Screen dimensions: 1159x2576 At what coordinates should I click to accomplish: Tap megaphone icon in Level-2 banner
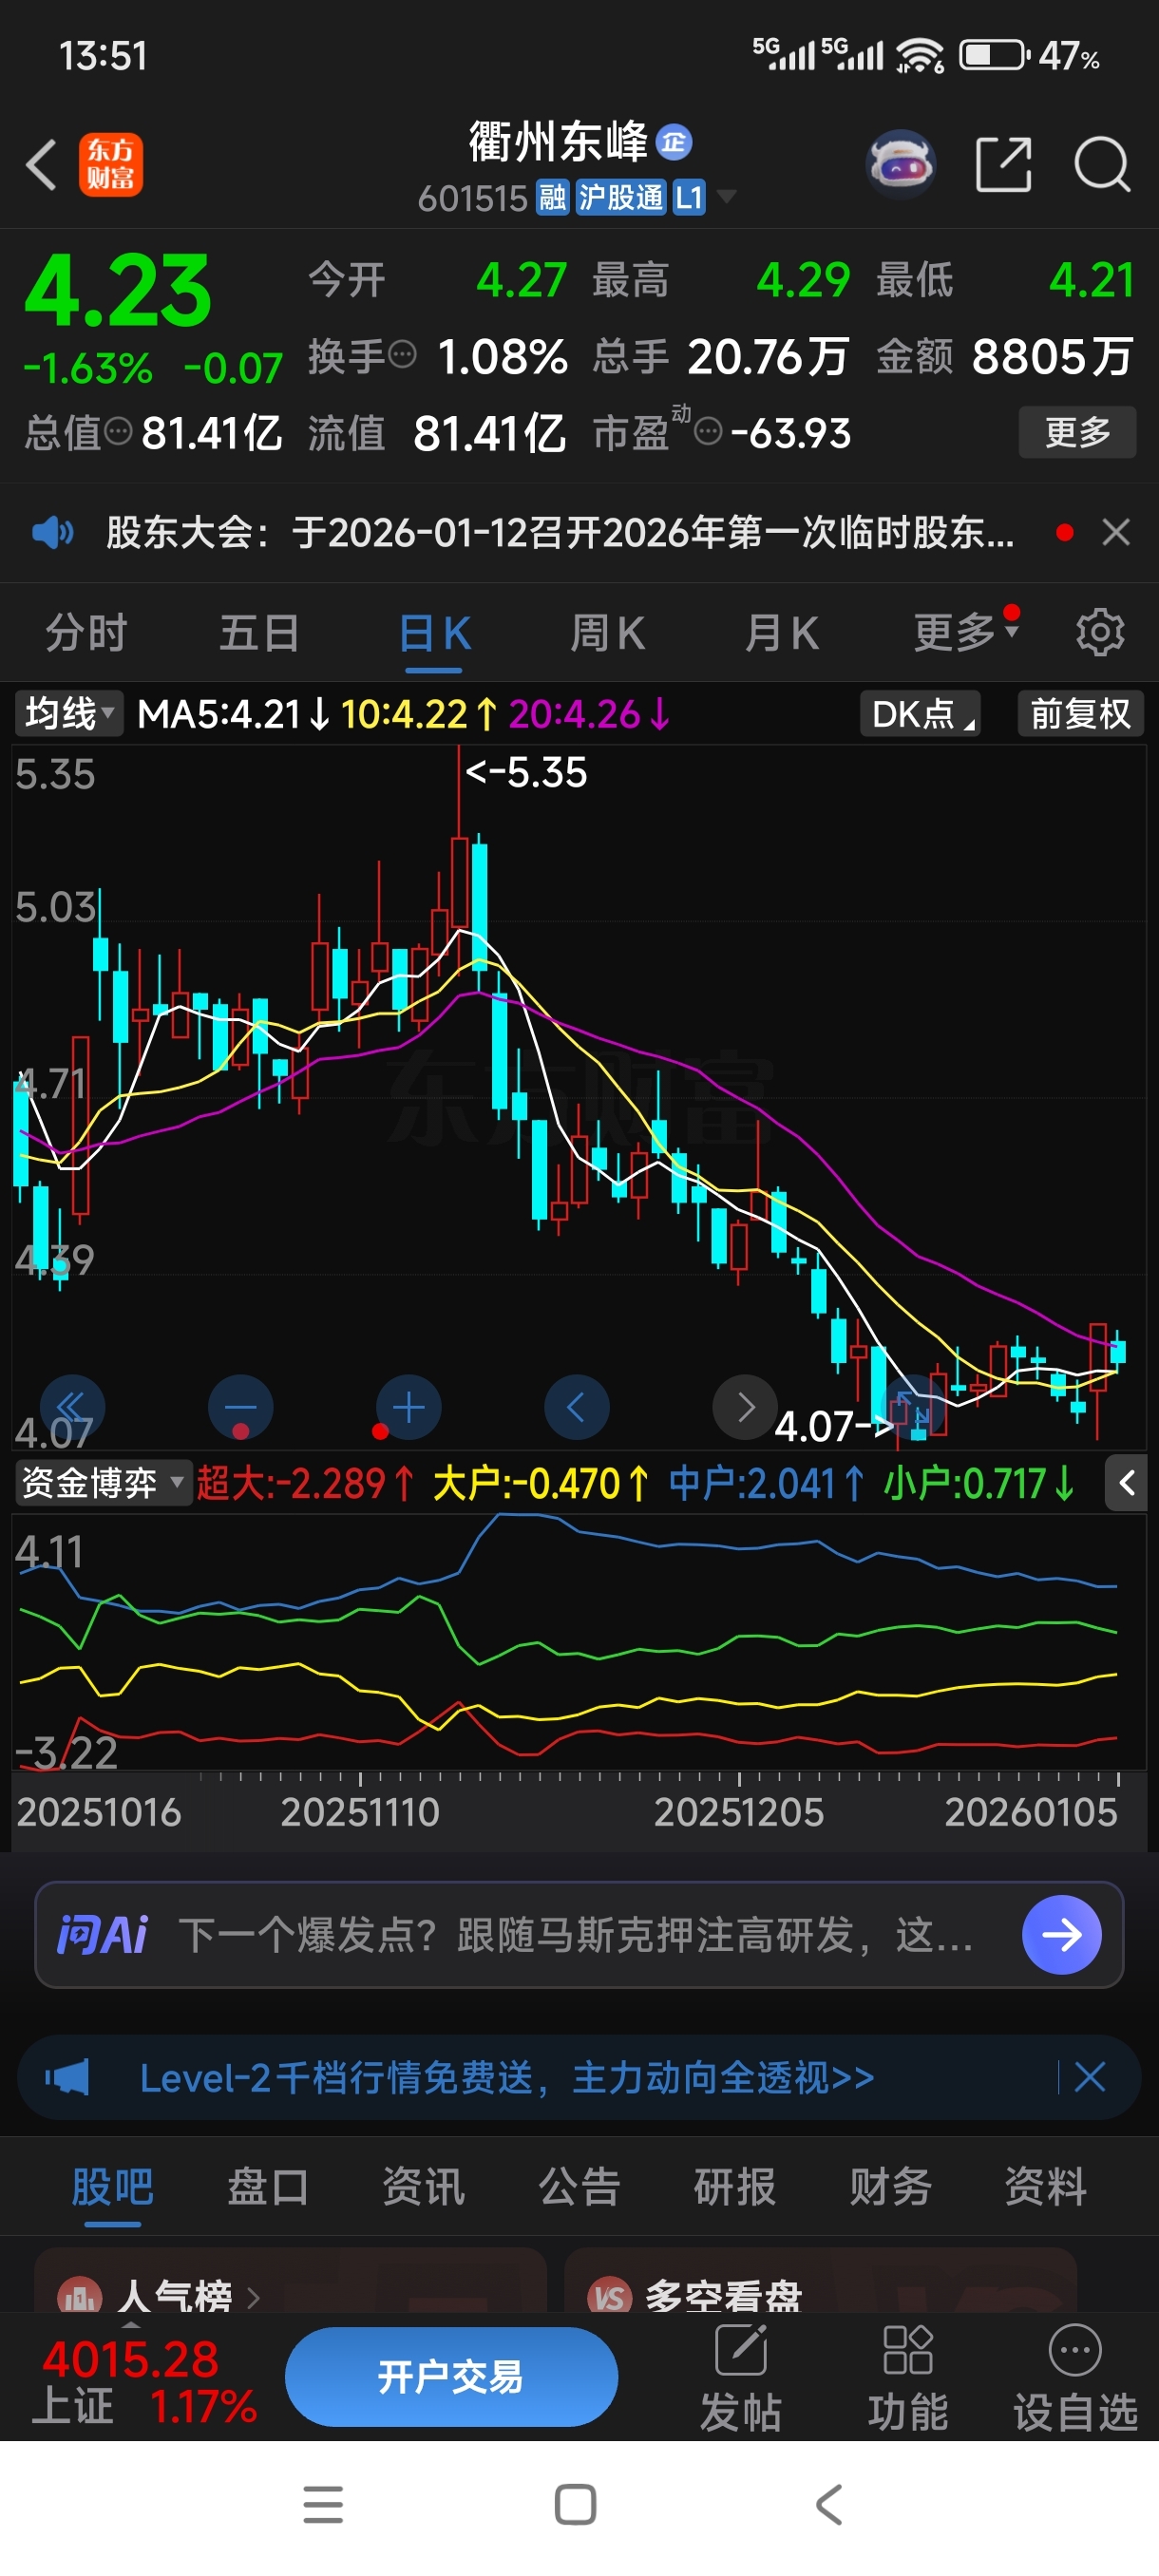(x=67, y=2078)
